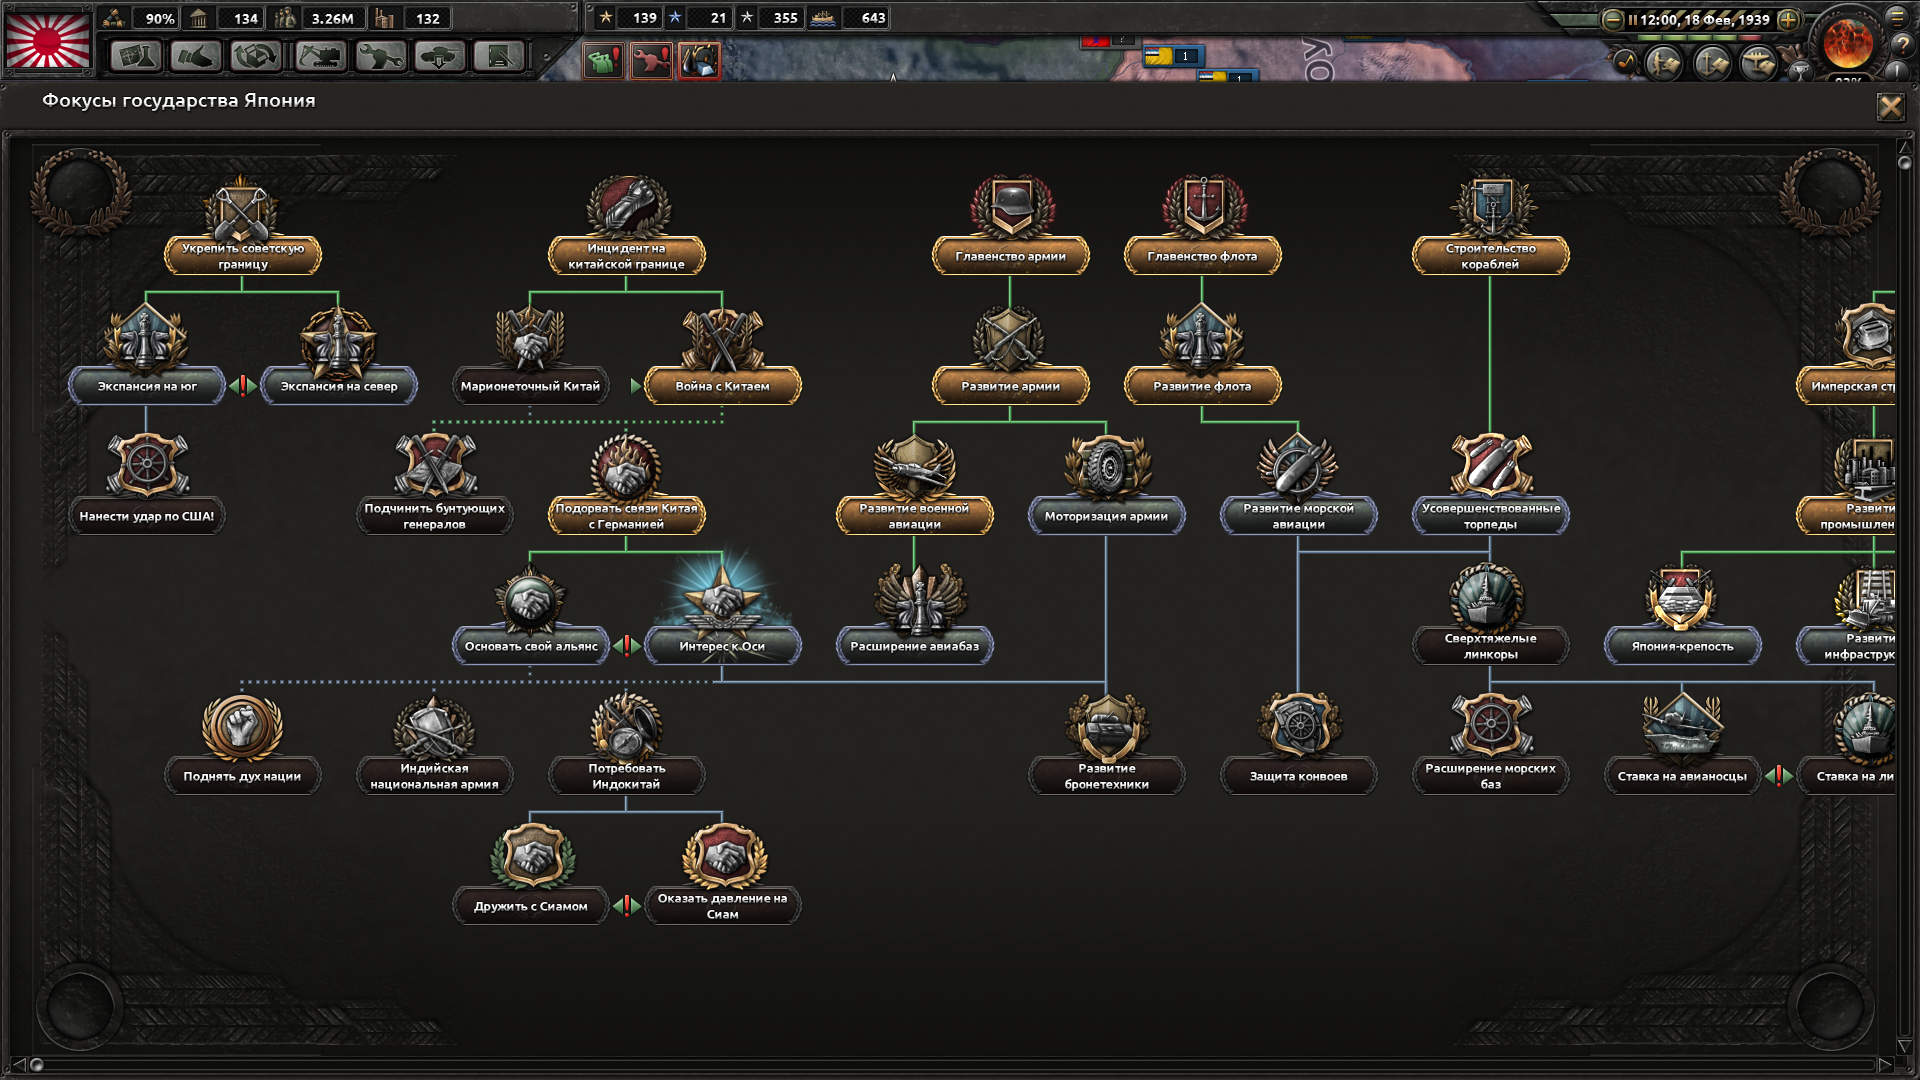Viewport: 1920px width, 1080px height.
Task: Click the 'Интерес к Оси' focus button
Action: click(x=723, y=646)
